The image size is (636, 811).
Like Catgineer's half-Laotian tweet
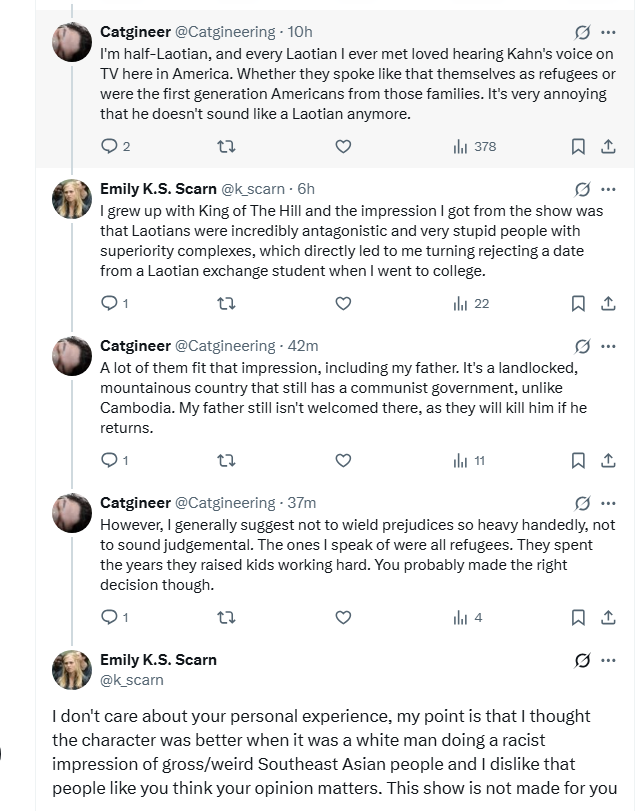tap(343, 147)
